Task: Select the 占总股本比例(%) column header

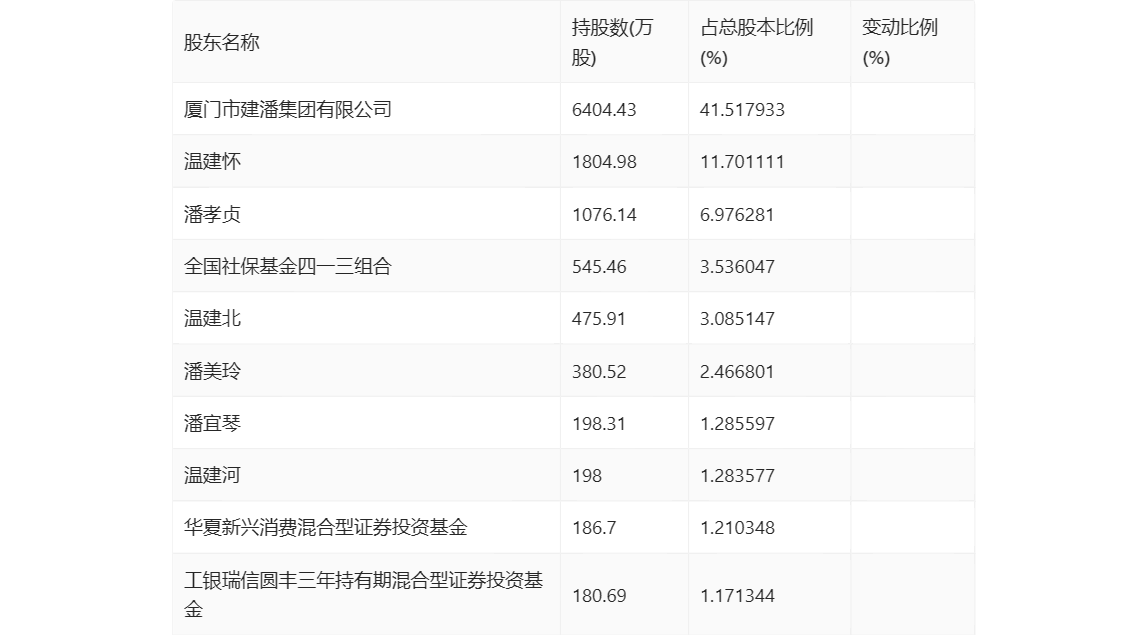Action: (x=756, y=42)
